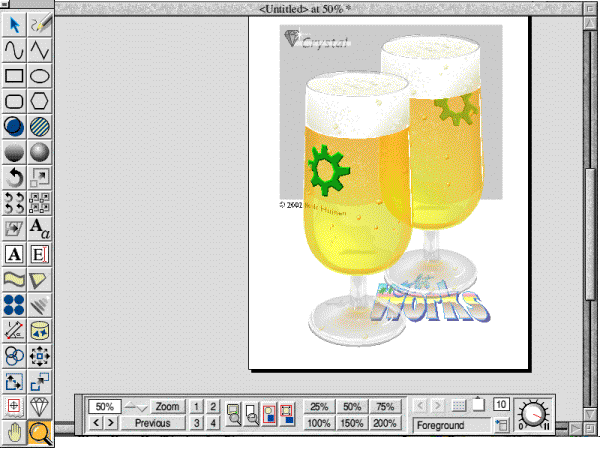Choose the rectangle drawing tool
Screen dimensions: 600x450
pos(14,75)
